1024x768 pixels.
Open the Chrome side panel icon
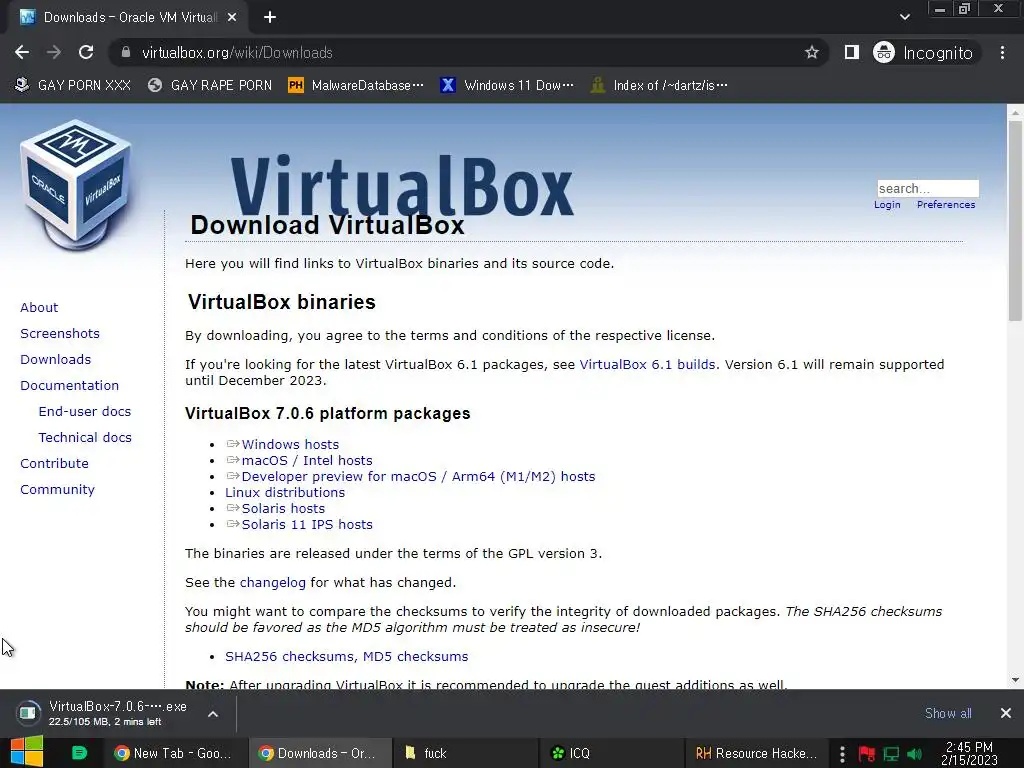point(852,52)
